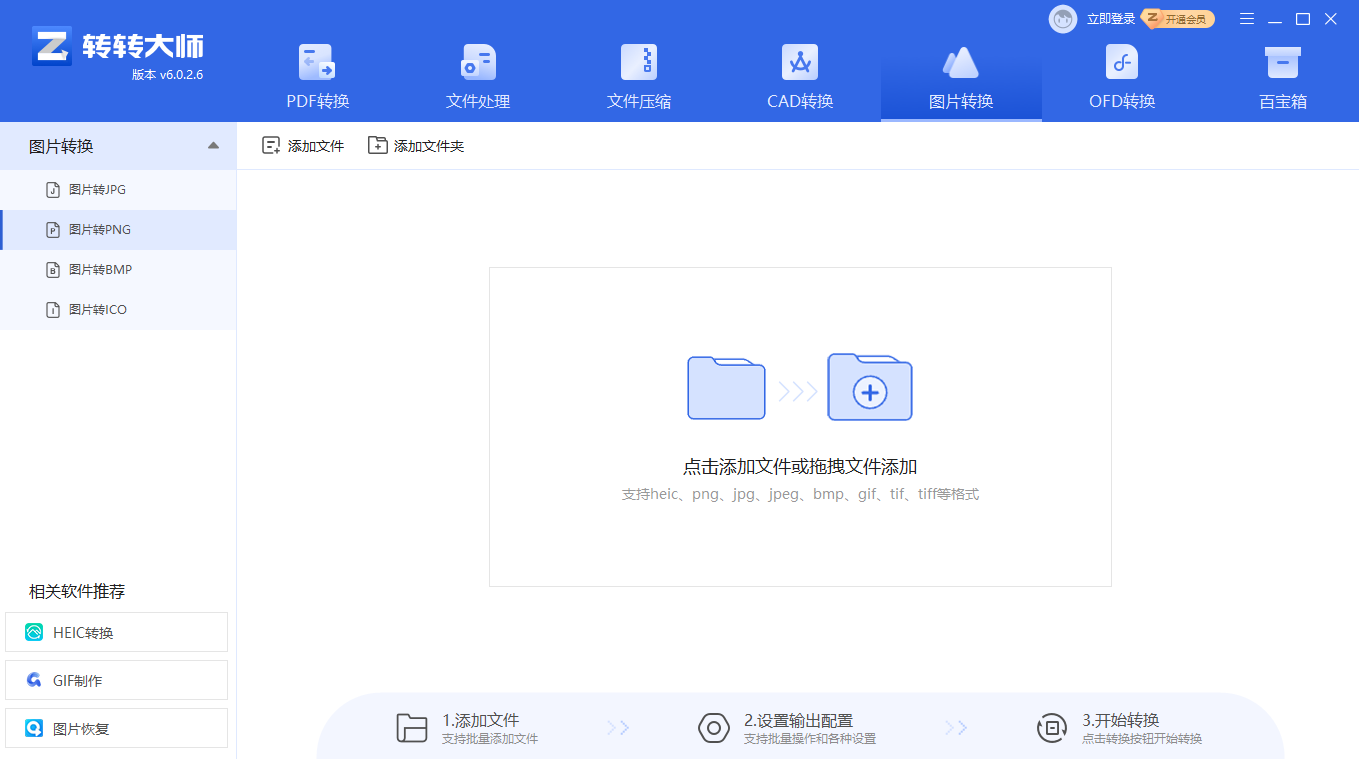
Task: Open the 百宝箱 toolbox
Action: point(1282,76)
